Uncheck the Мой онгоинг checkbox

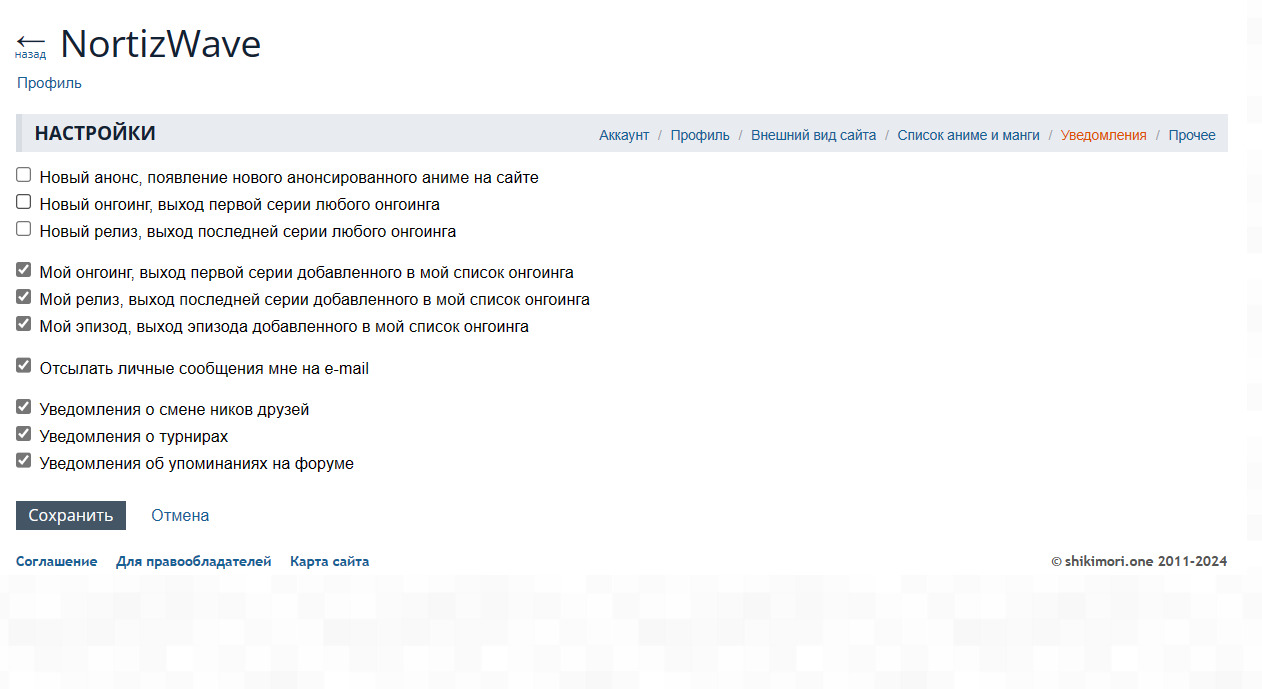pyautogui.click(x=24, y=270)
